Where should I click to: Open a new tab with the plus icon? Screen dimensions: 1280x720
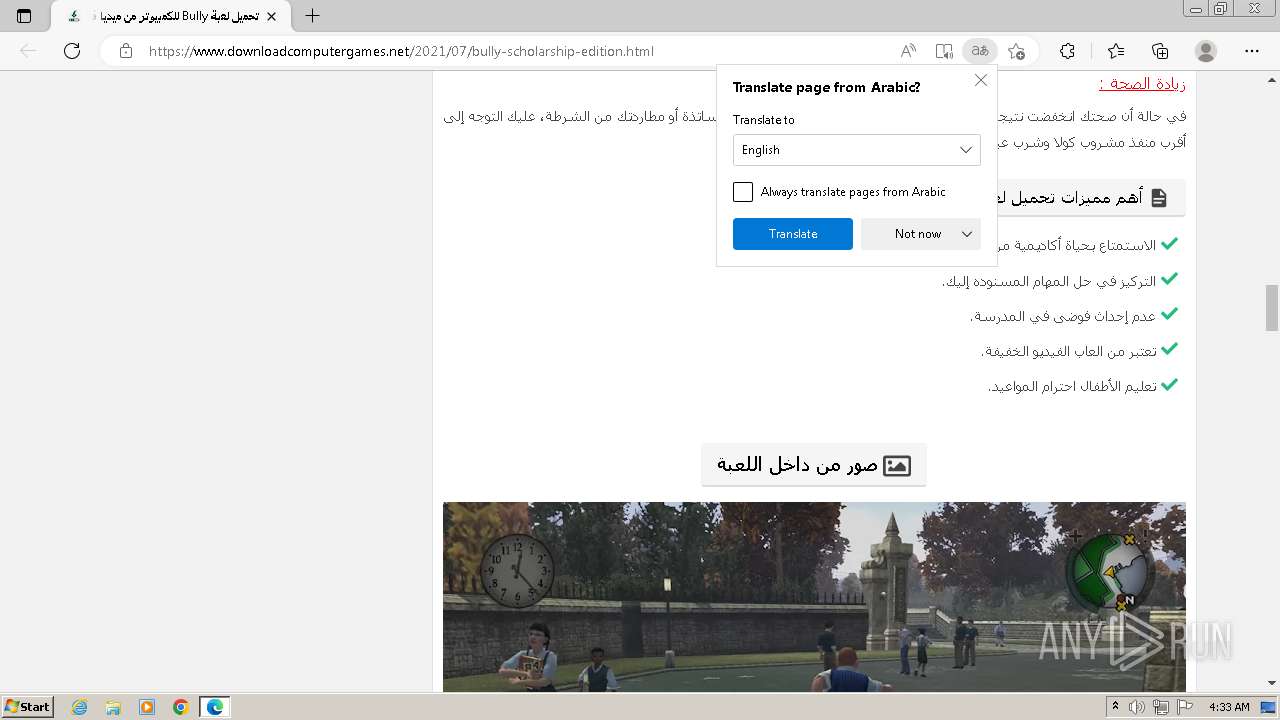pos(313,16)
